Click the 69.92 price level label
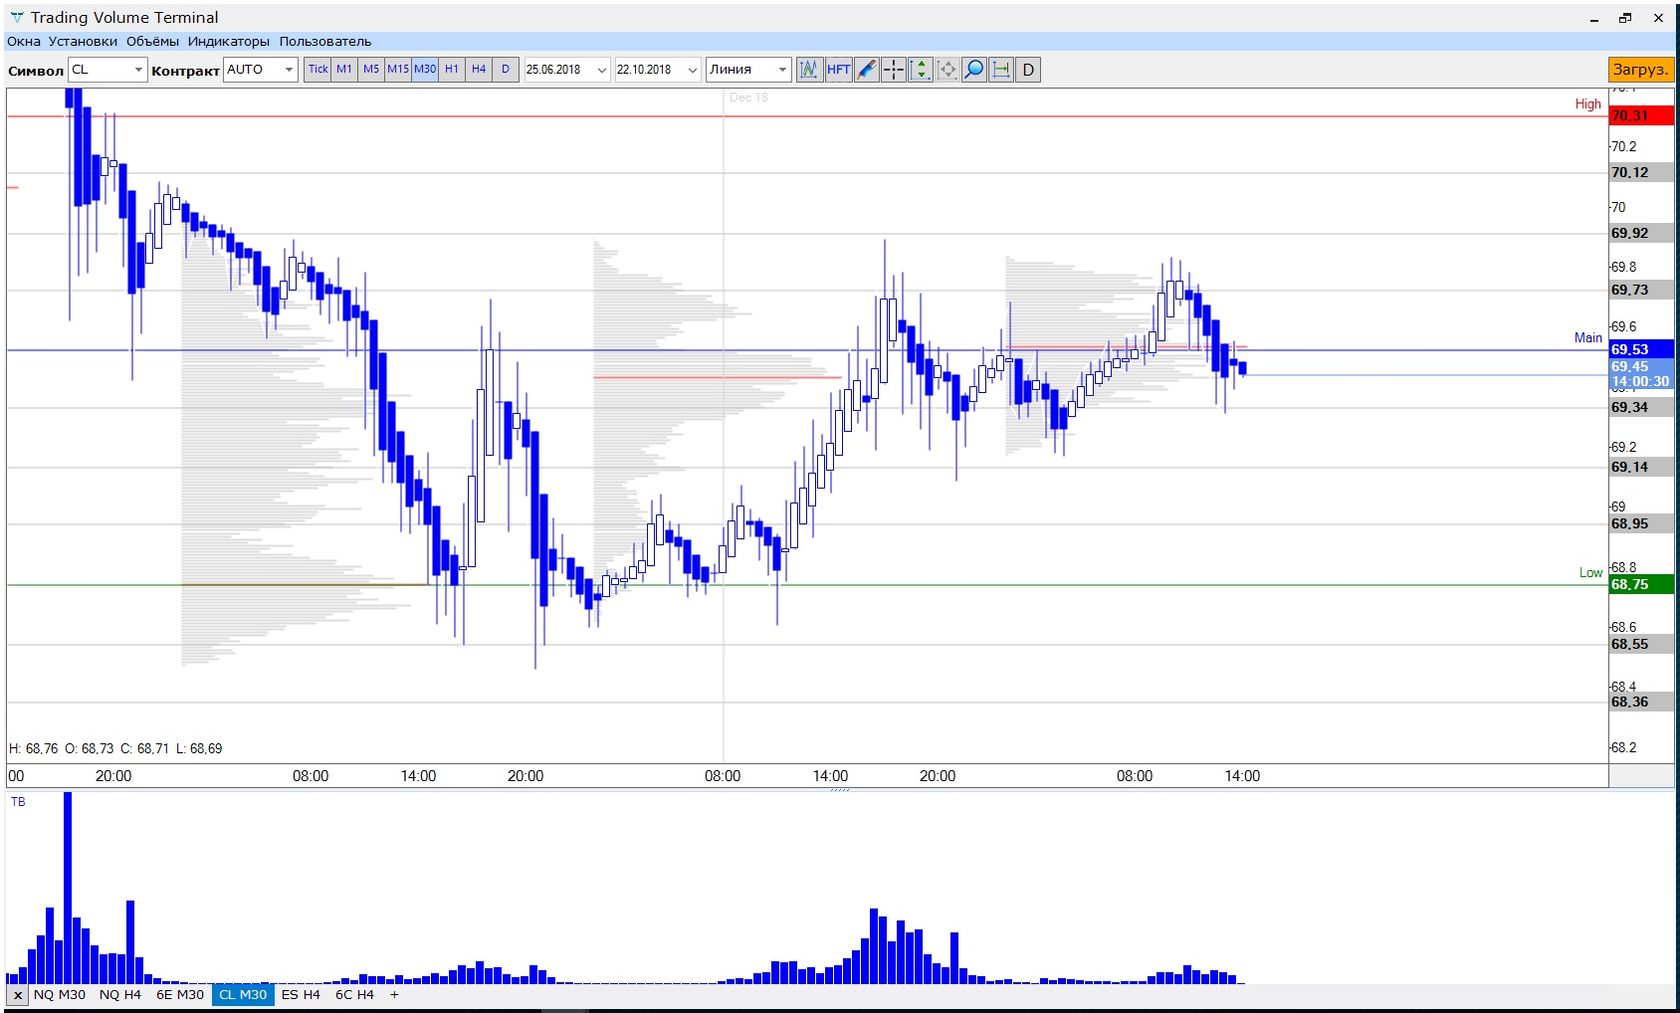 (1641, 233)
